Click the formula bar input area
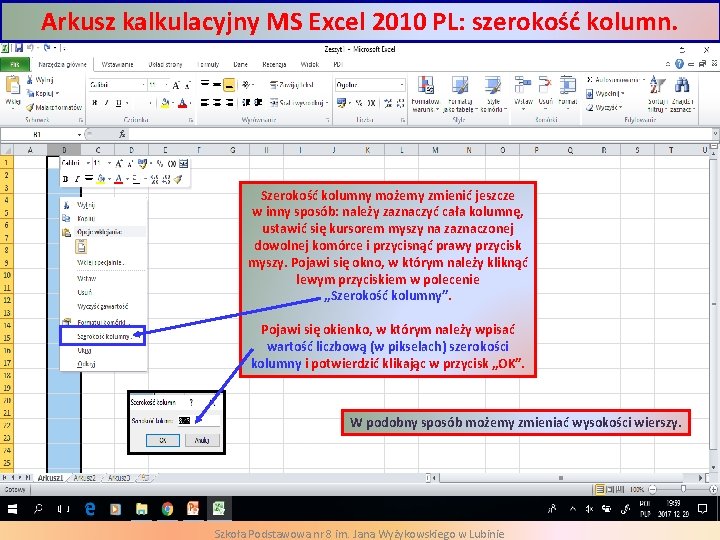 (x=420, y=134)
